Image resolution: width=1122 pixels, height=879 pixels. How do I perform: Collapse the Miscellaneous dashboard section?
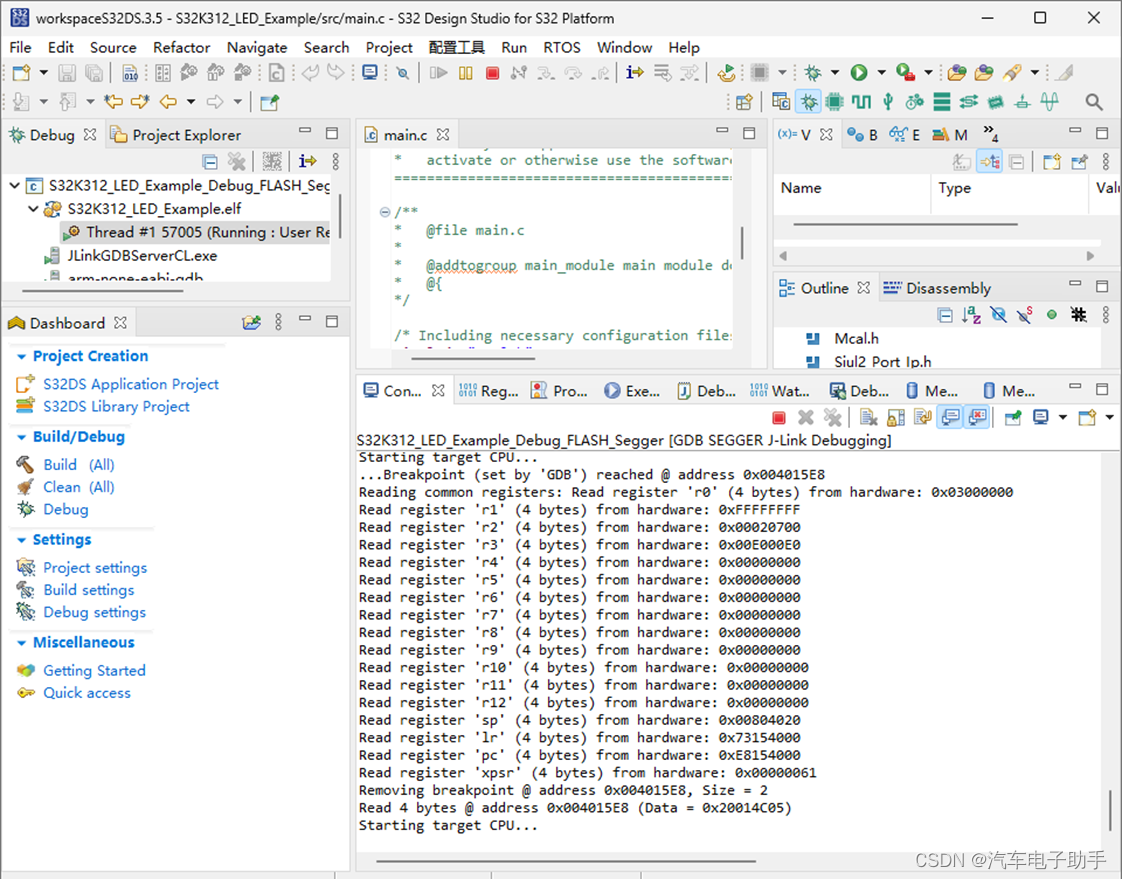point(21,643)
